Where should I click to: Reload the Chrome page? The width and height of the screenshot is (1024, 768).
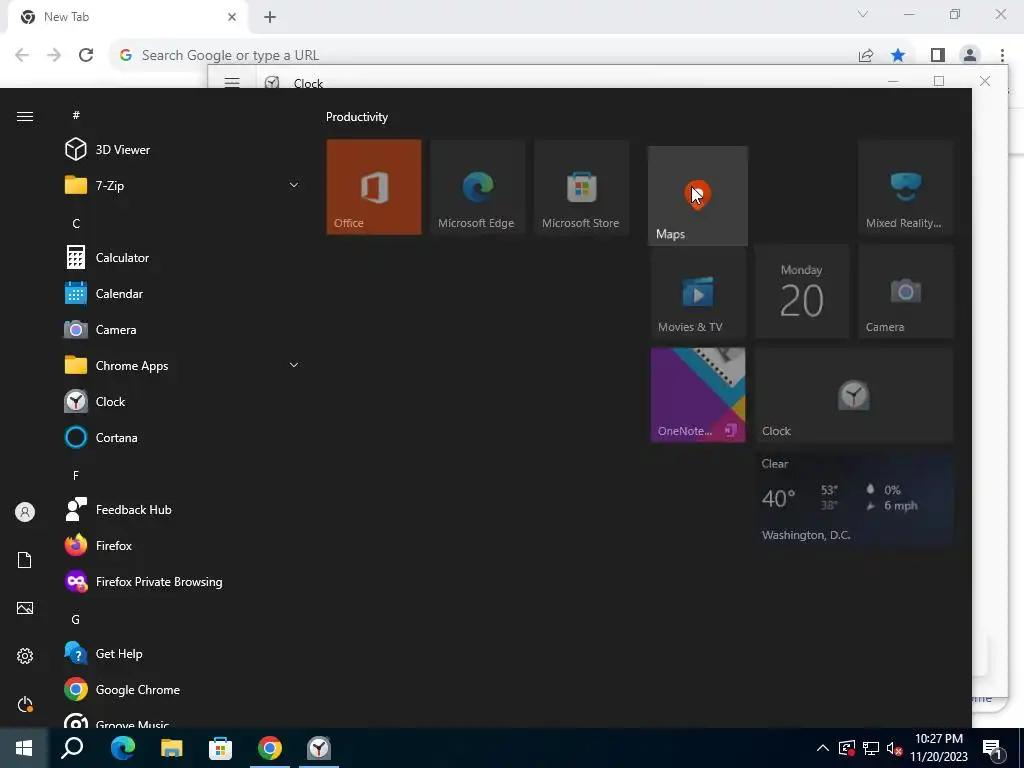pyautogui.click(x=86, y=56)
